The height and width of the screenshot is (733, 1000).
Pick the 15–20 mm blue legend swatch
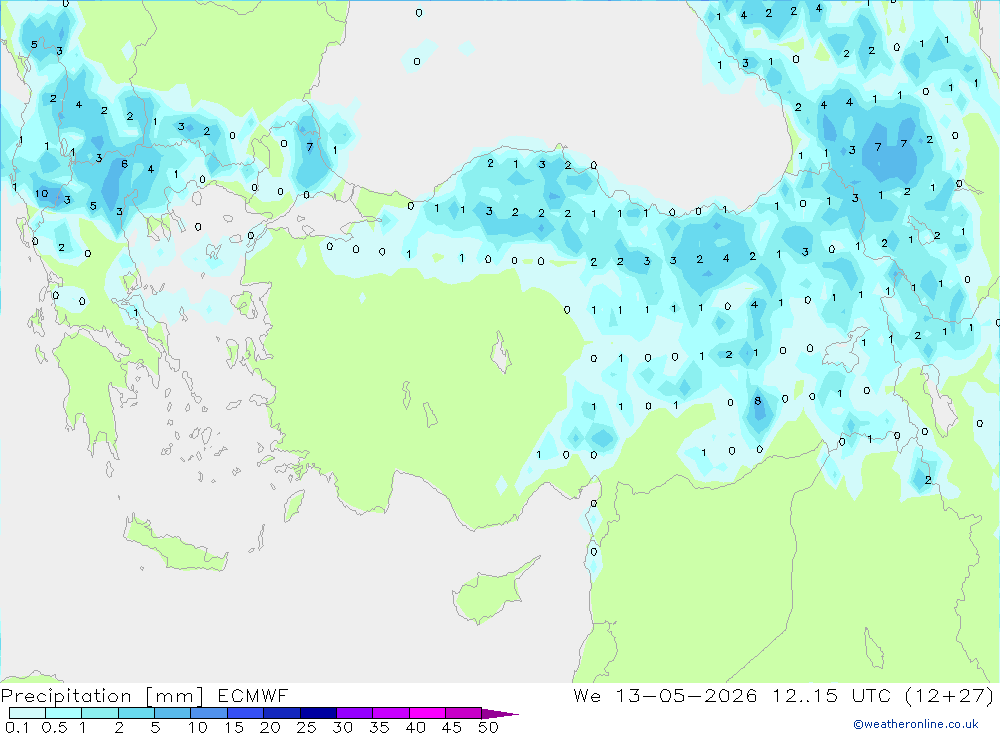coord(246,713)
